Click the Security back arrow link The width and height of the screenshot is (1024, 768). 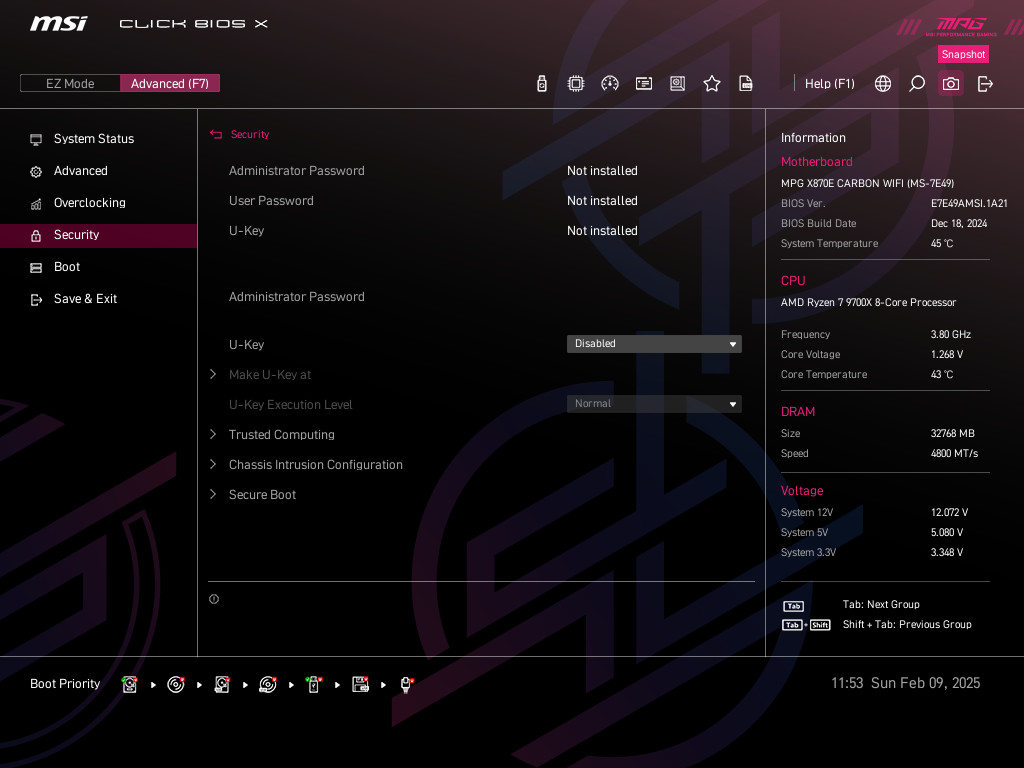(240, 135)
